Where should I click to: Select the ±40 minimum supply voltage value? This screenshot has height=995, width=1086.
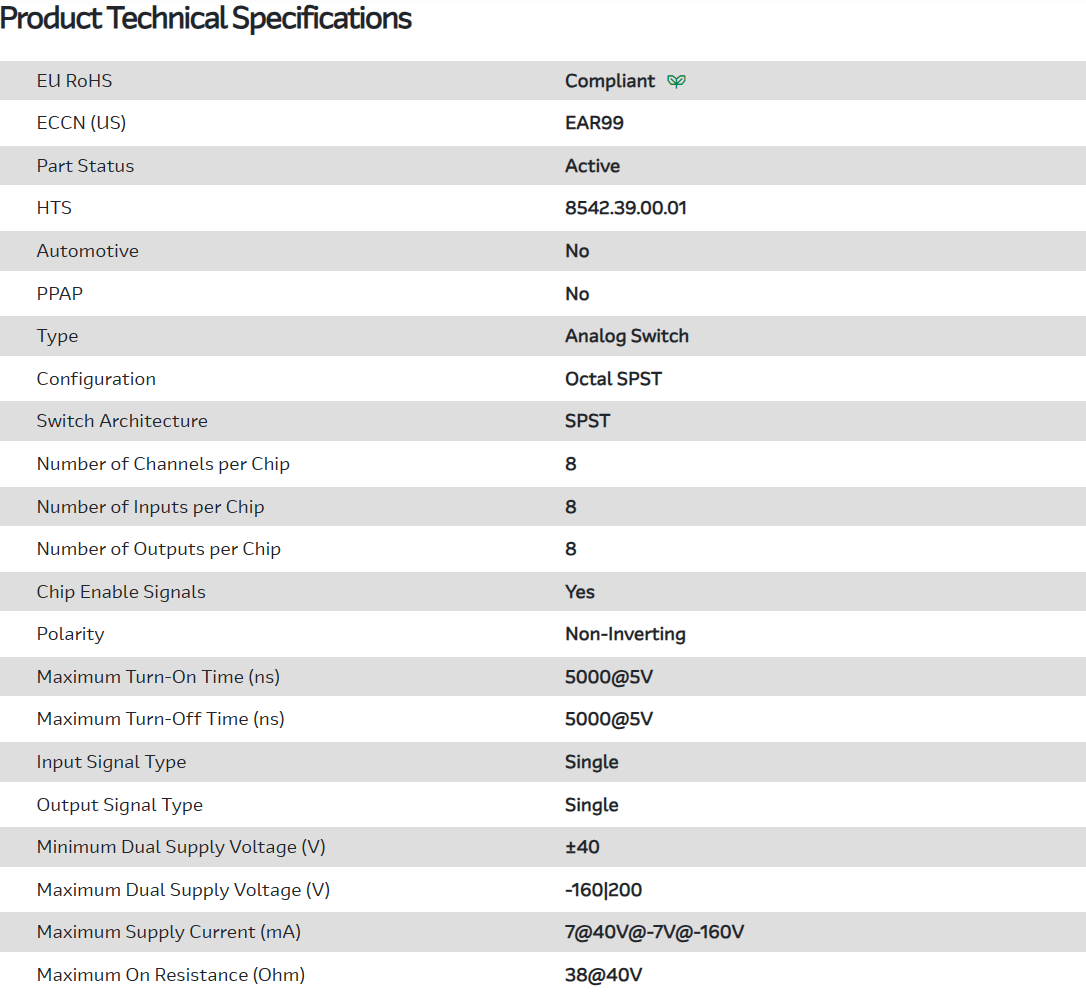tap(582, 847)
